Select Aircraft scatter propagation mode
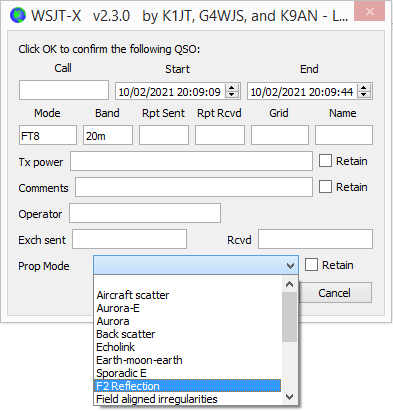393x411 pixels. pyautogui.click(x=188, y=295)
